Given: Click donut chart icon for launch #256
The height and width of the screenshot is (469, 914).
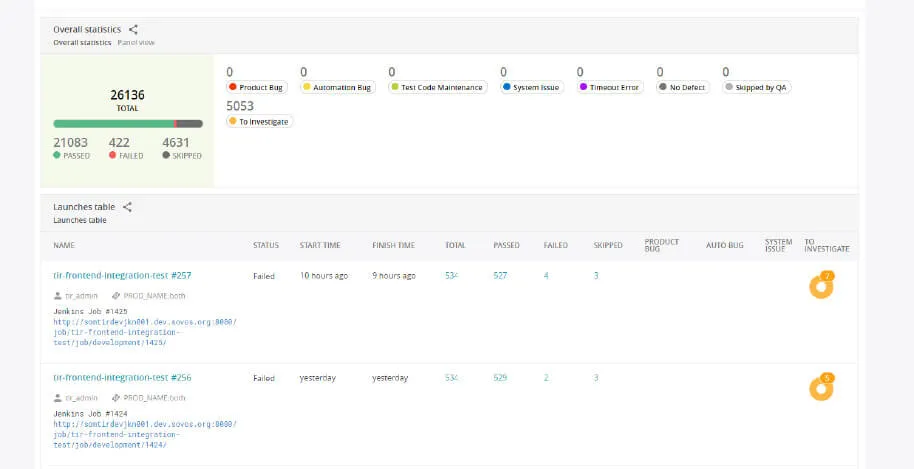Looking at the screenshot, I should (x=821, y=388).
